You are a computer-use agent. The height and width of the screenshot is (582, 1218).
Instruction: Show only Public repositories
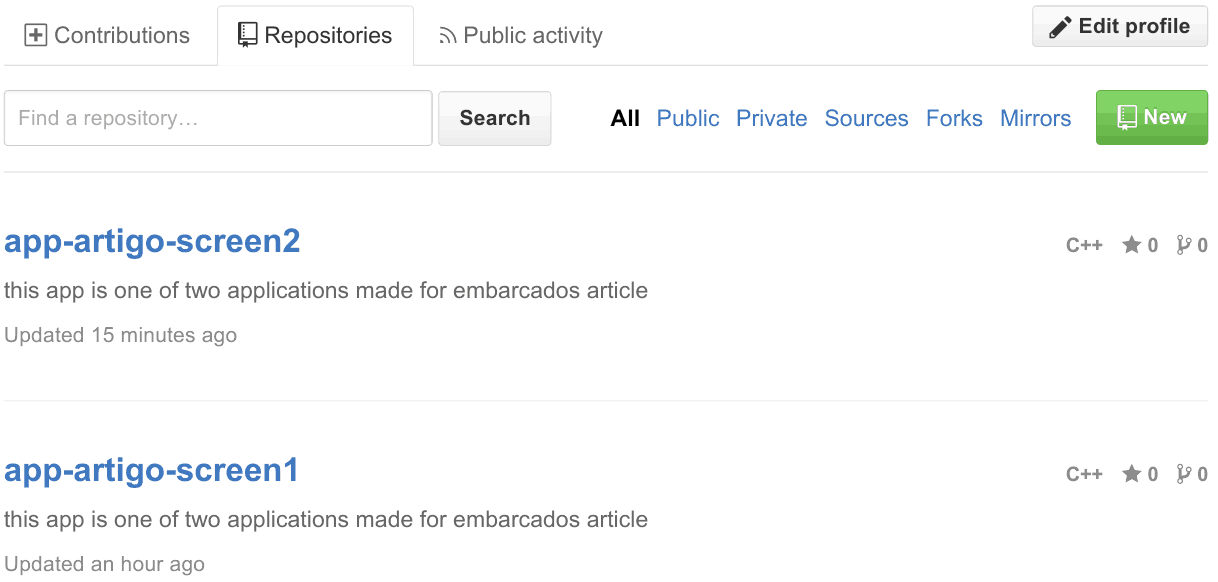(687, 118)
